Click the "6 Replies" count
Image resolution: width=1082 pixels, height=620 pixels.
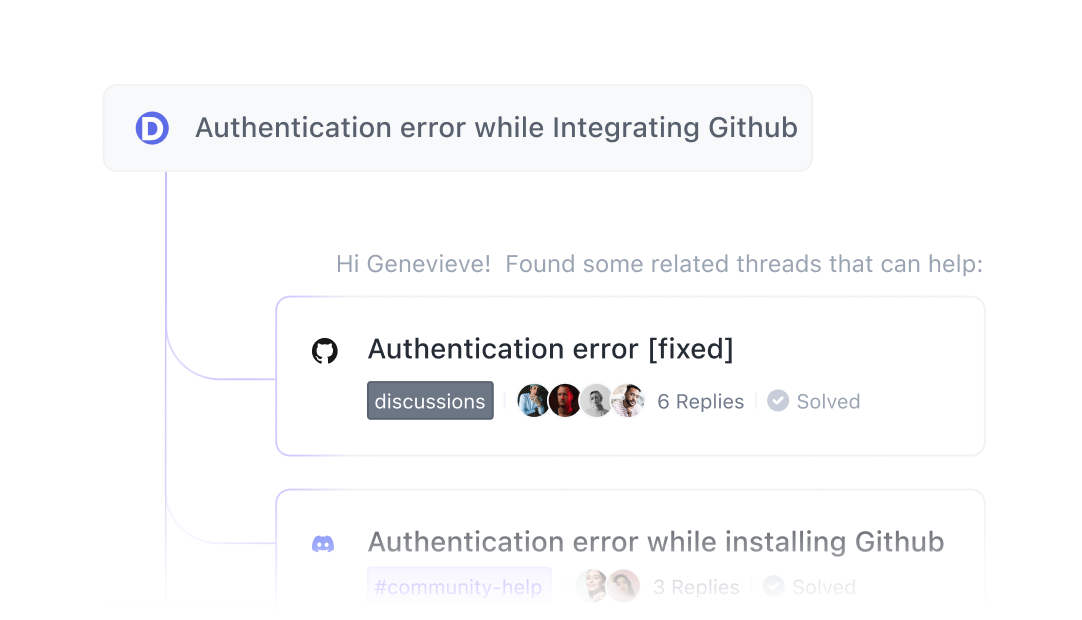pos(700,402)
